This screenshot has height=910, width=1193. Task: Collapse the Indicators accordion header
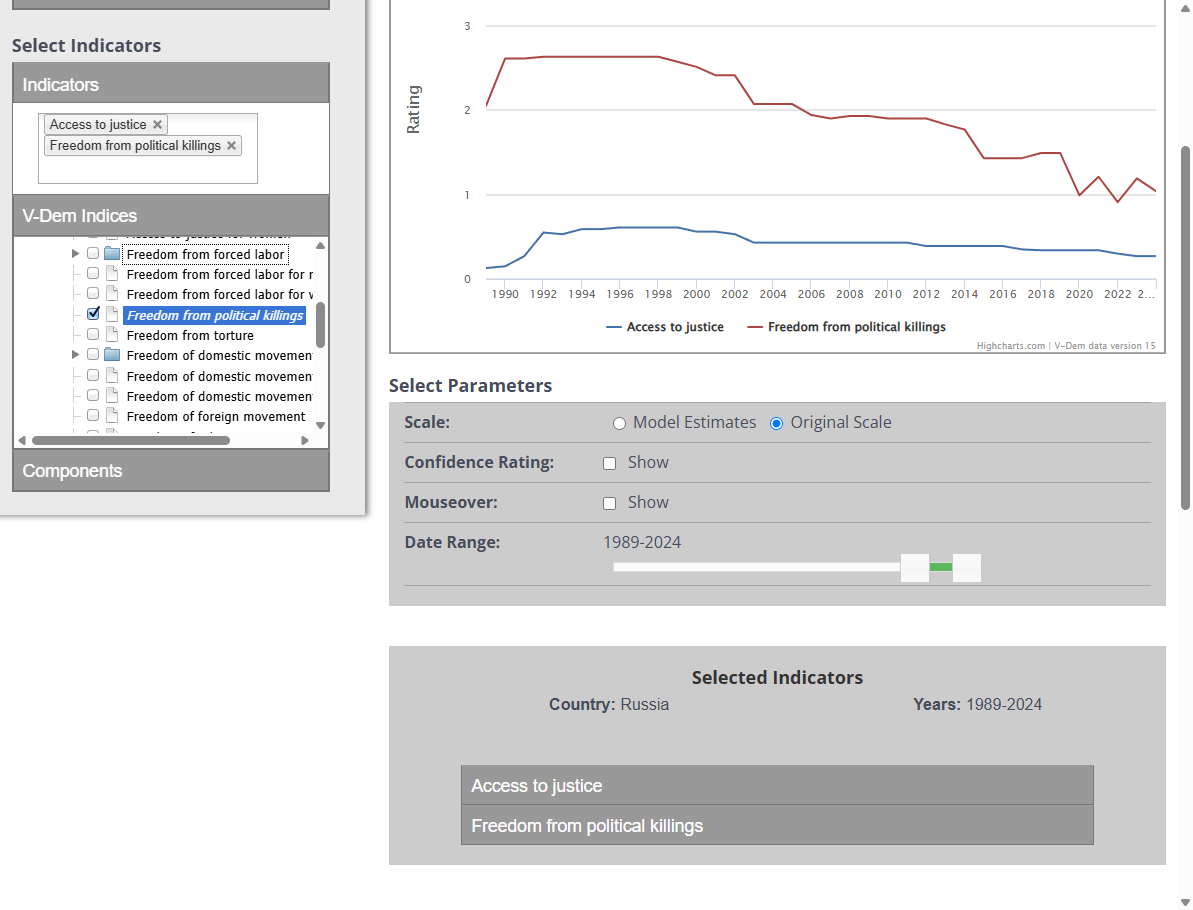171,84
